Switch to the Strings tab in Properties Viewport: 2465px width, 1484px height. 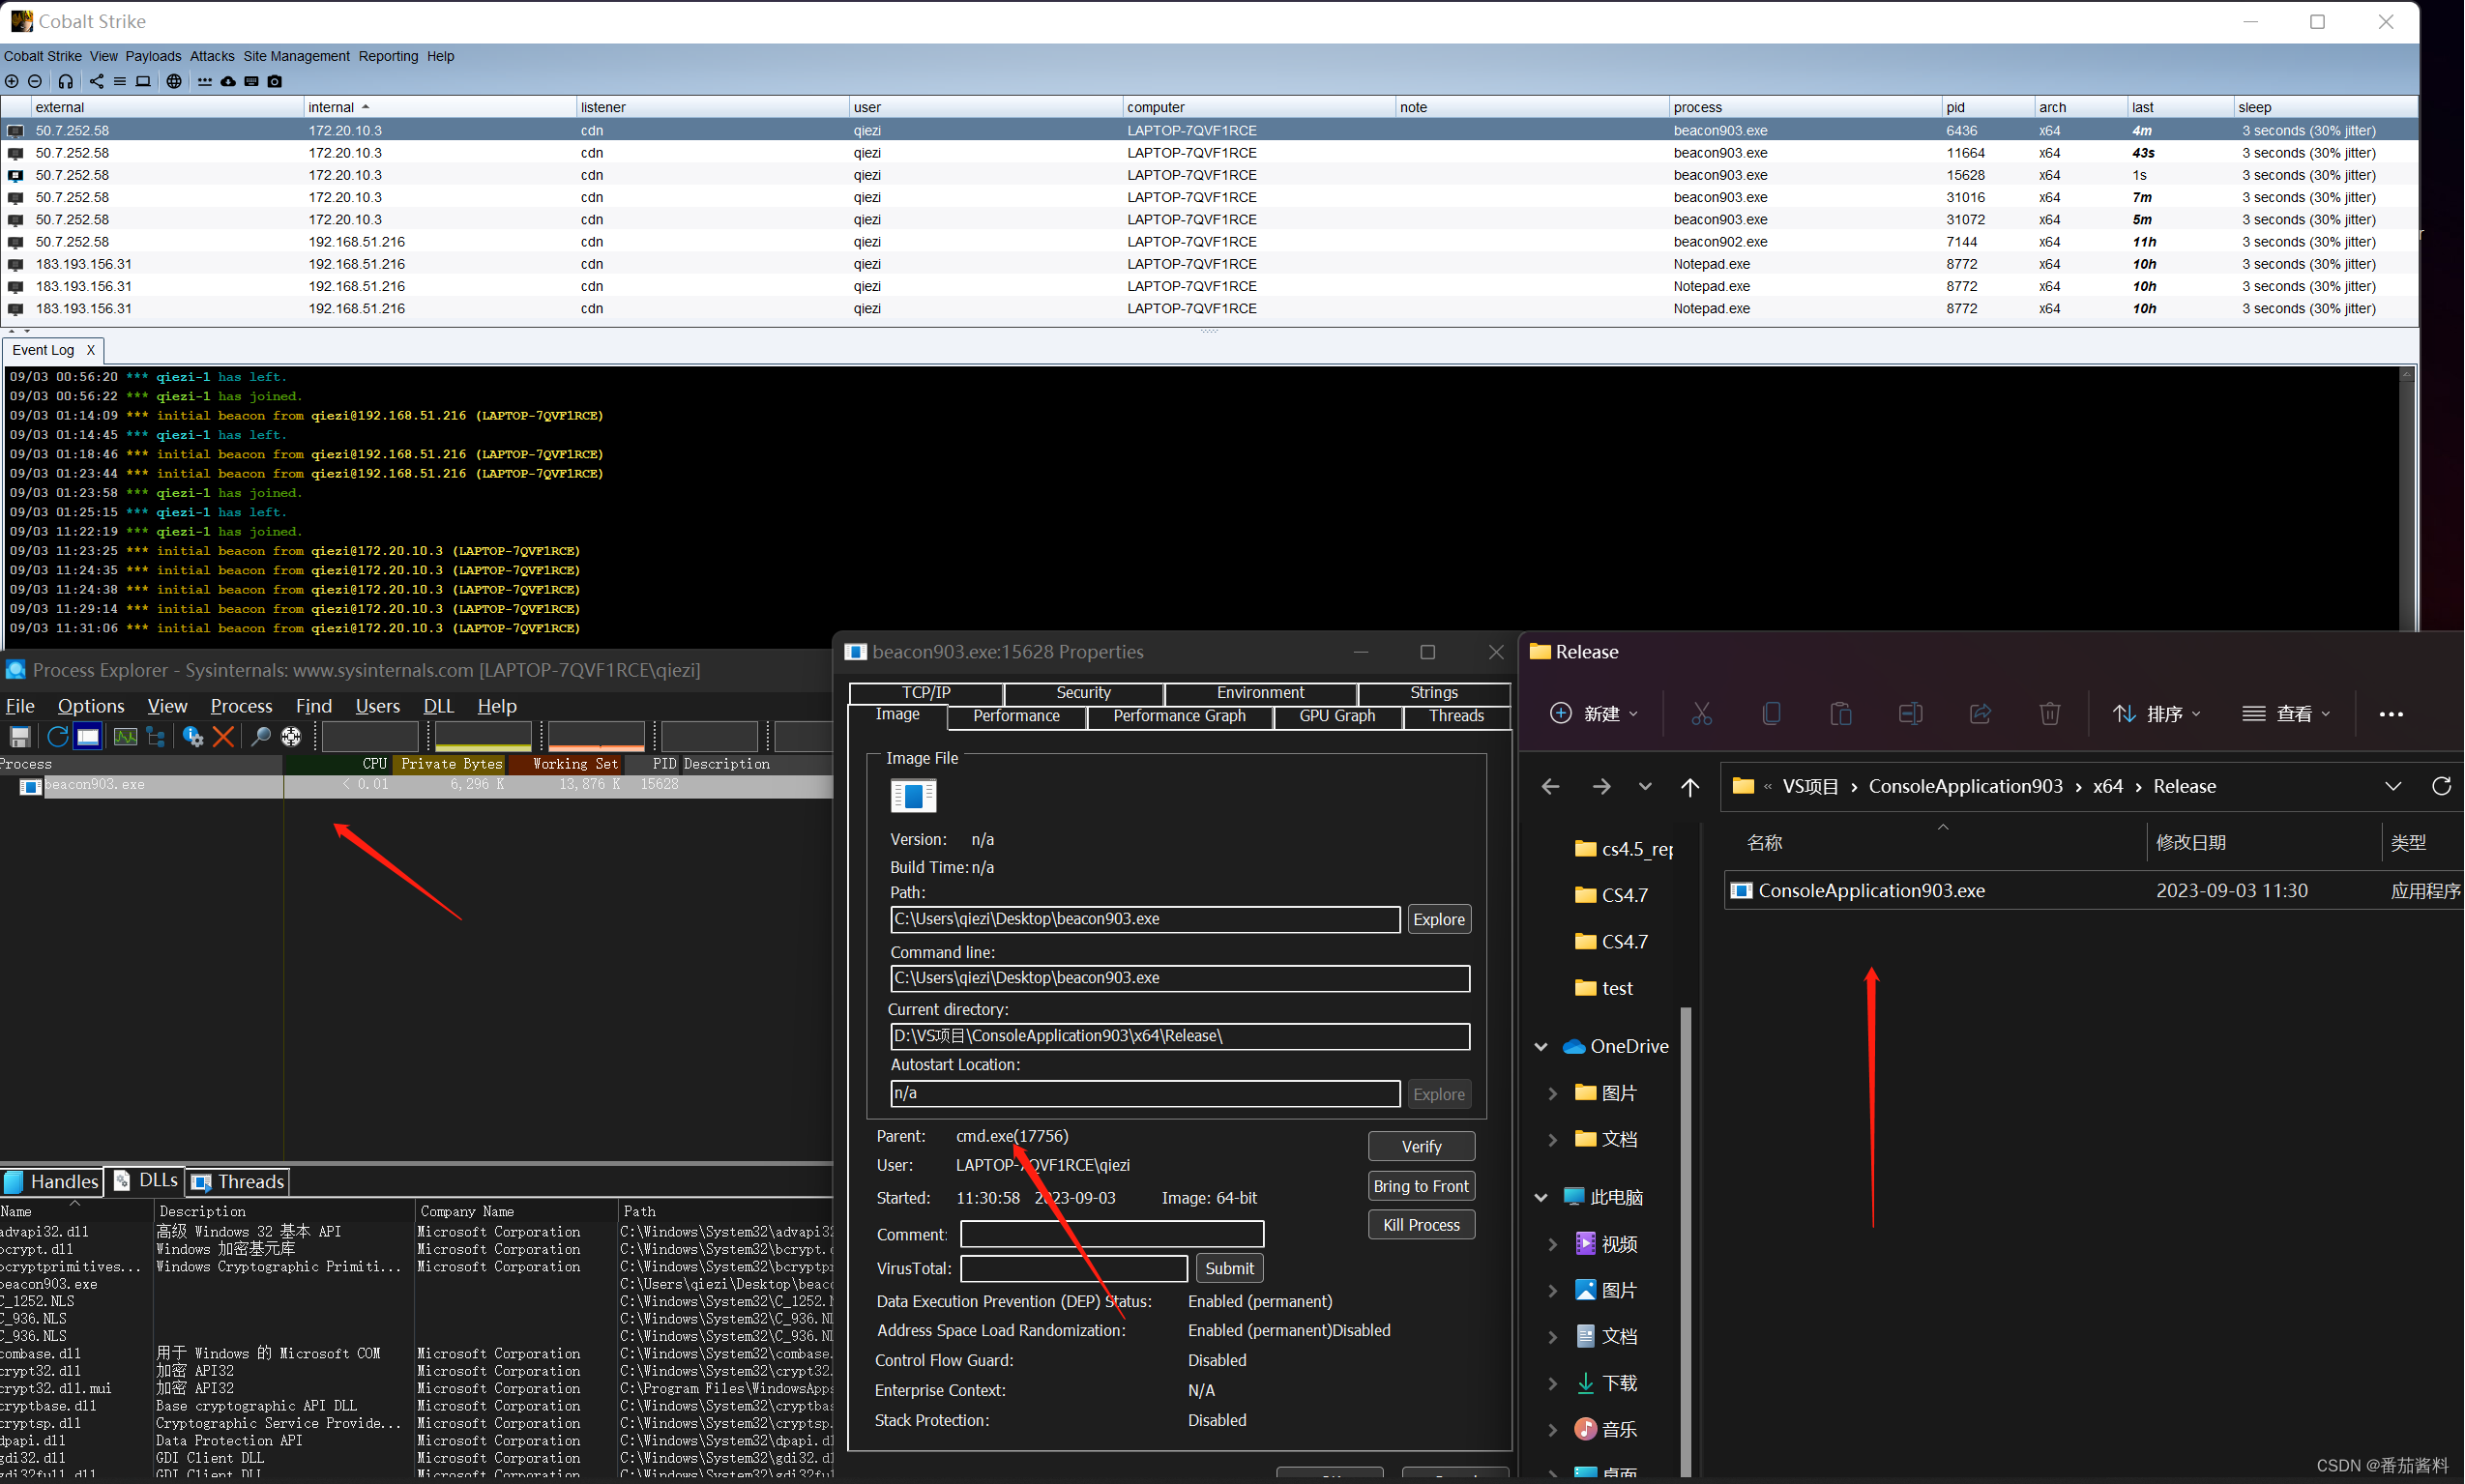click(1433, 693)
